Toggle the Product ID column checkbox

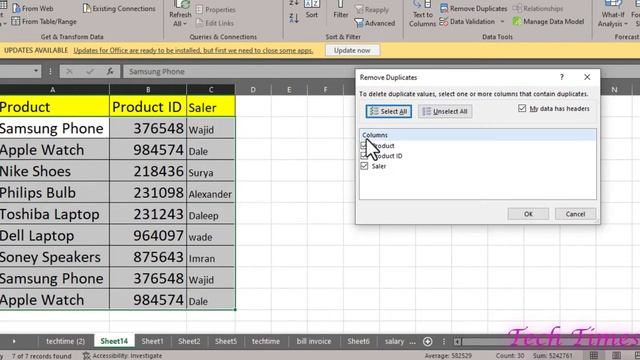point(364,156)
